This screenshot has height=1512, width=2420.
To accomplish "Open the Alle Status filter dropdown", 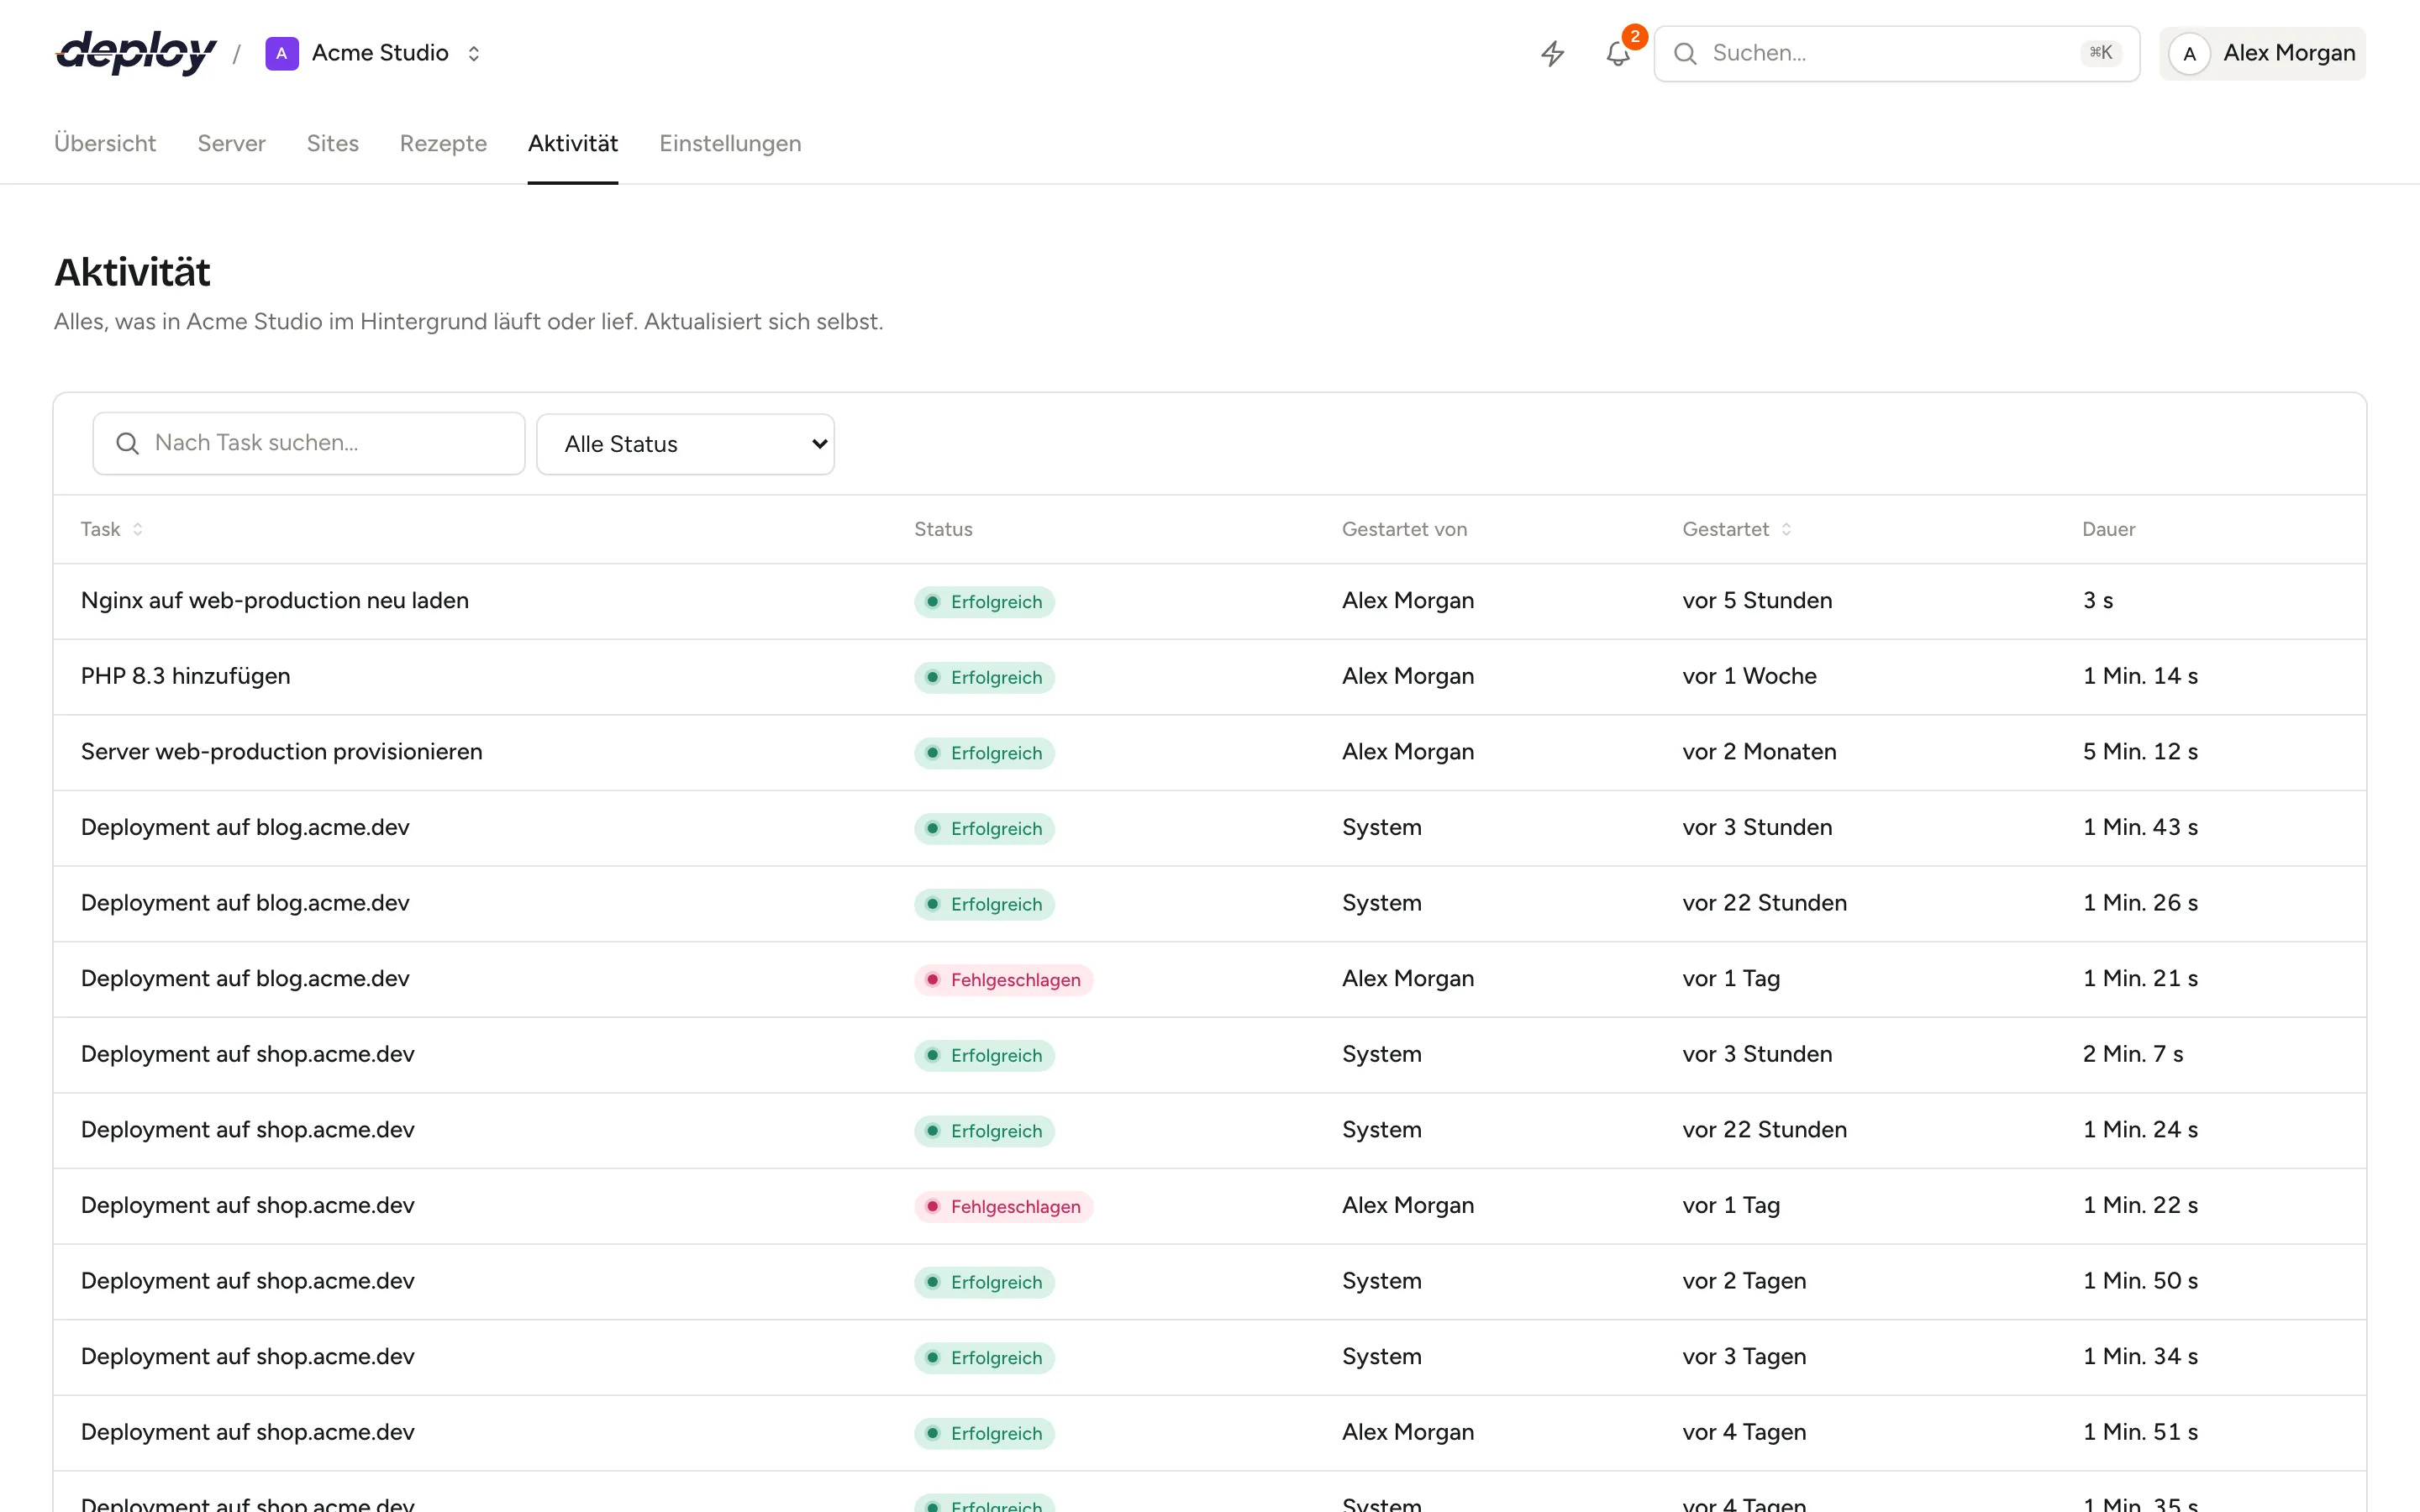I will point(686,444).
